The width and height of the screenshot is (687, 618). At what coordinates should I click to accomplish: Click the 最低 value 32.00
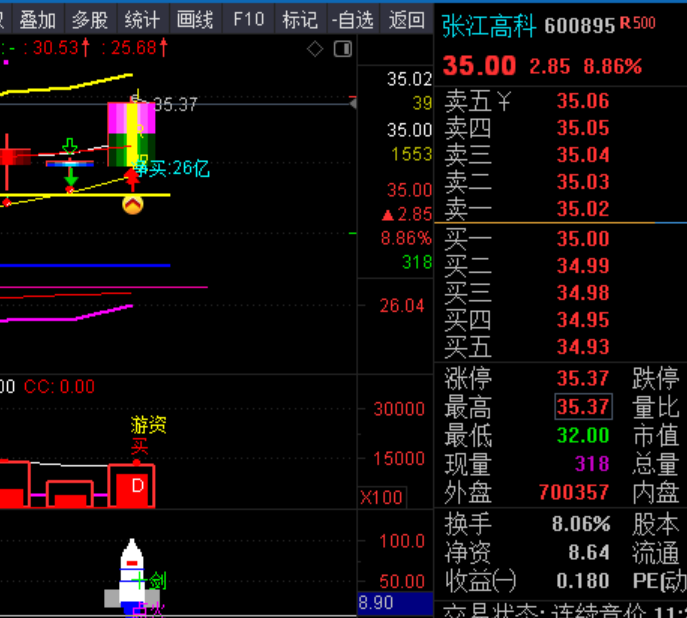(x=583, y=435)
